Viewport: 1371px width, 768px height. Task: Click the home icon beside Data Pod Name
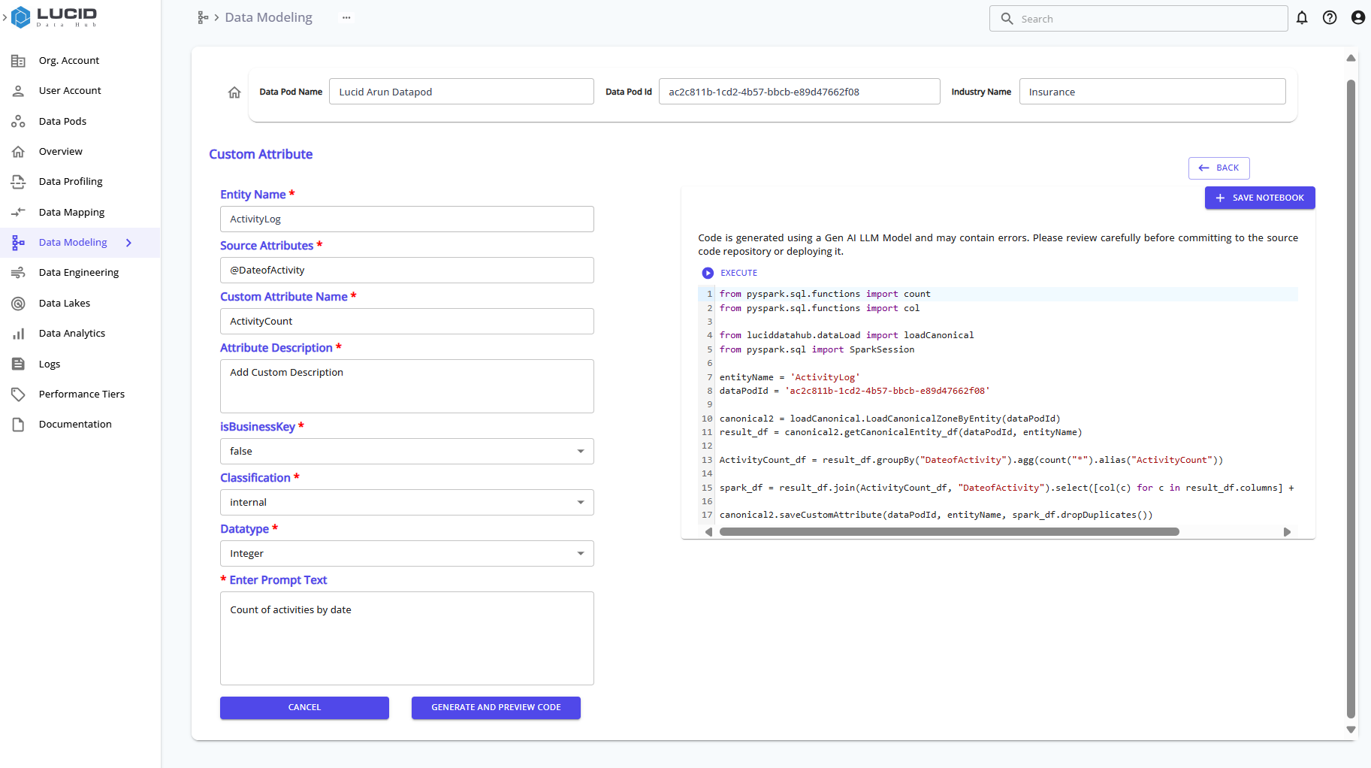[234, 92]
